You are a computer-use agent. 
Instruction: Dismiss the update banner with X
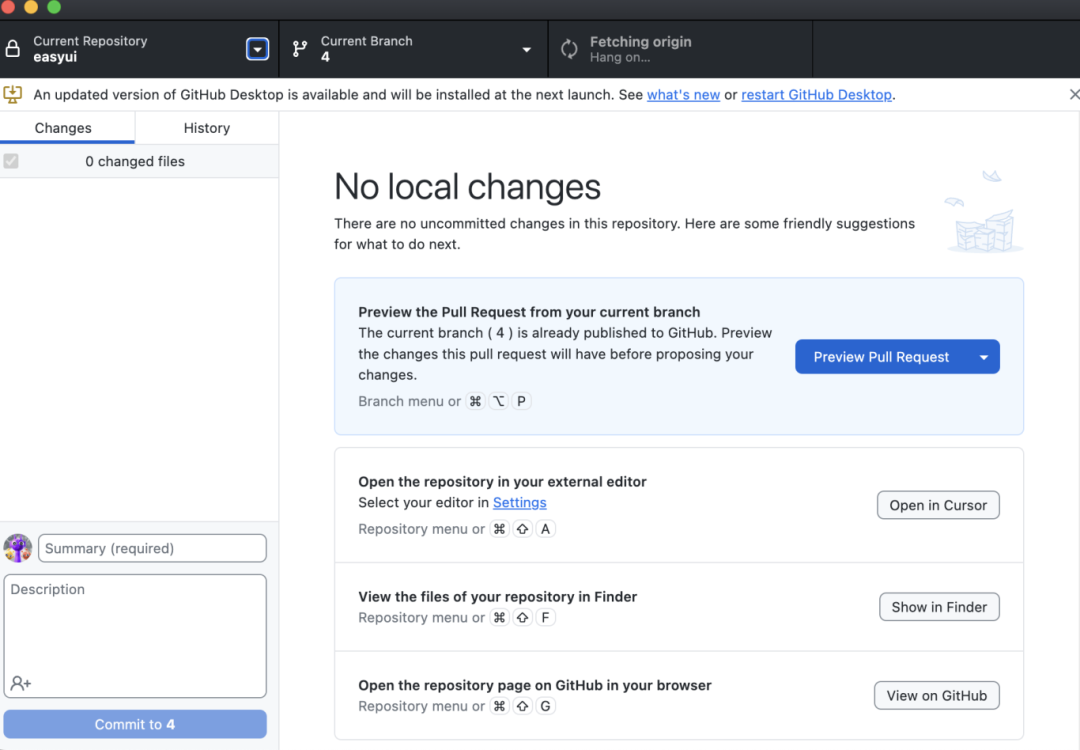(1074, 95)
